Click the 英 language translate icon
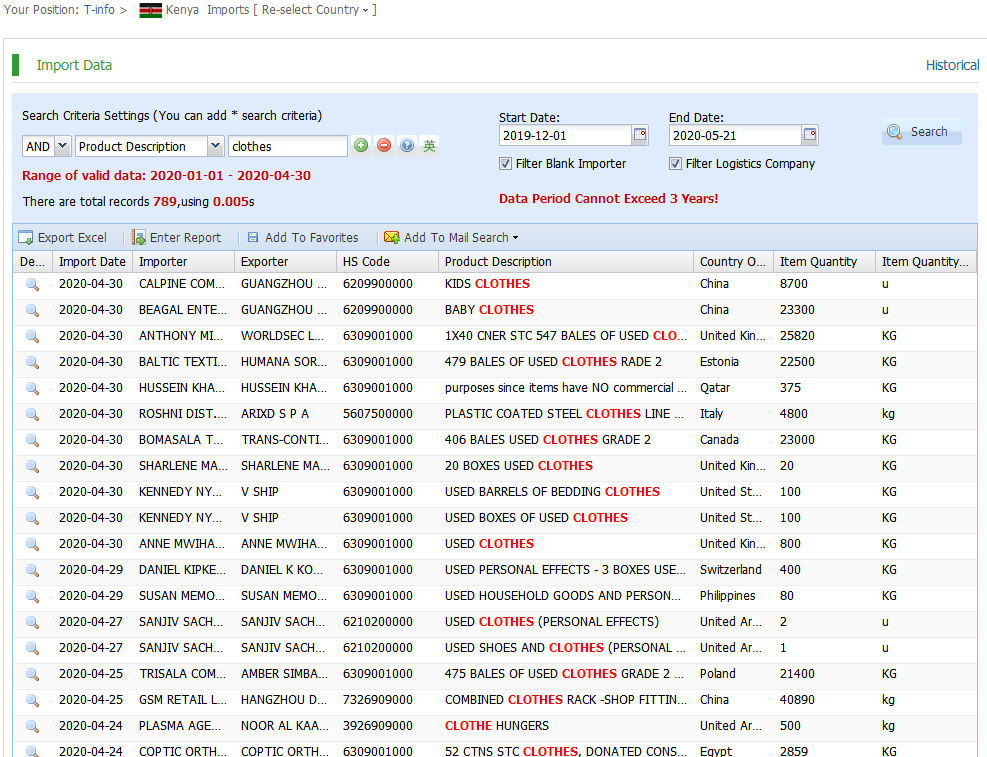Image resolution: width=987 pixels, height=757 pixels. (x=429, y=146)
